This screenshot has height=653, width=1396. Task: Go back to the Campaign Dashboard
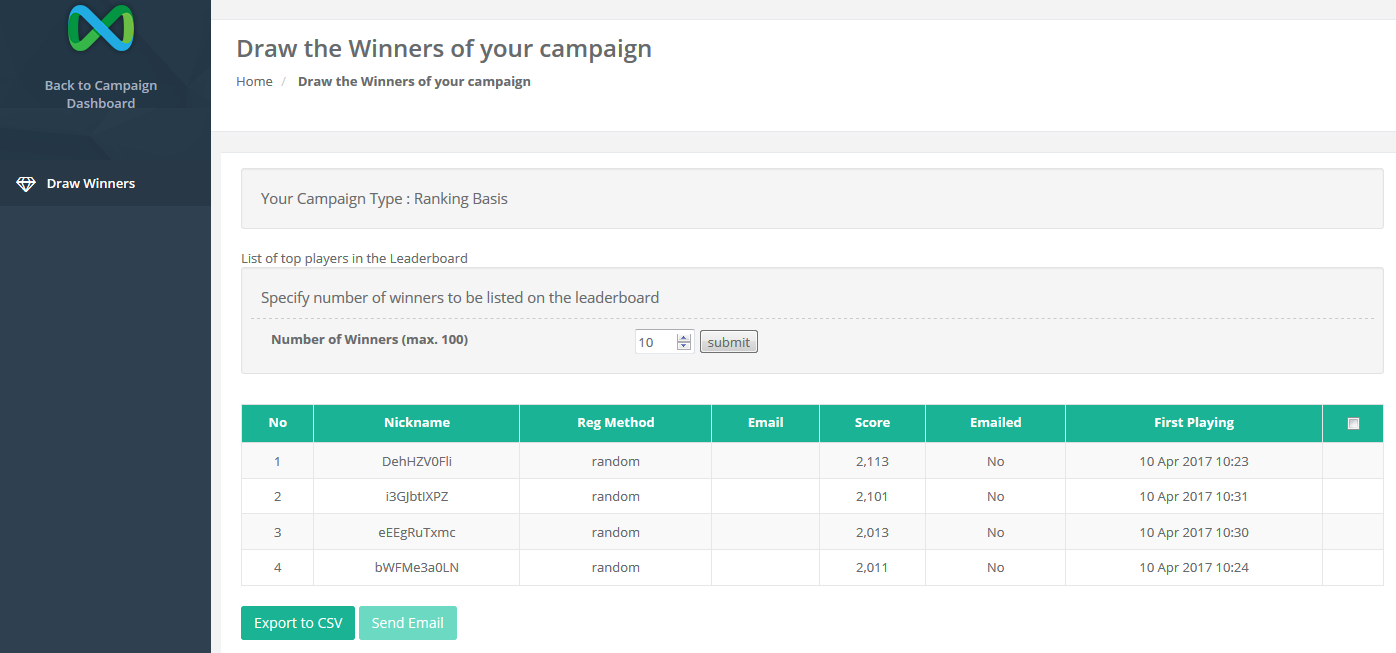tap(100, 94)
